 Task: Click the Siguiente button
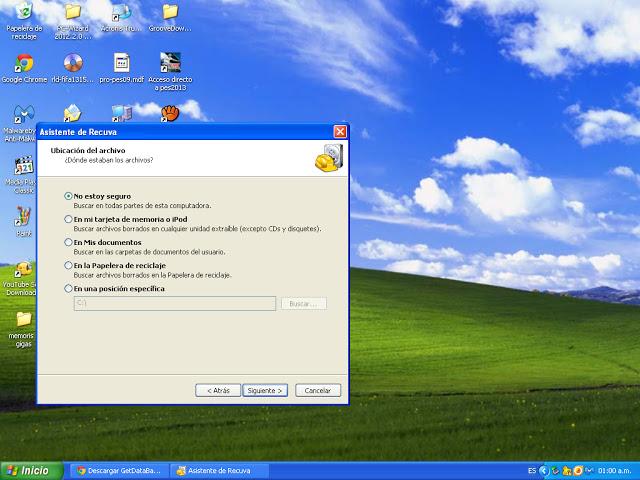click(265, 390)
